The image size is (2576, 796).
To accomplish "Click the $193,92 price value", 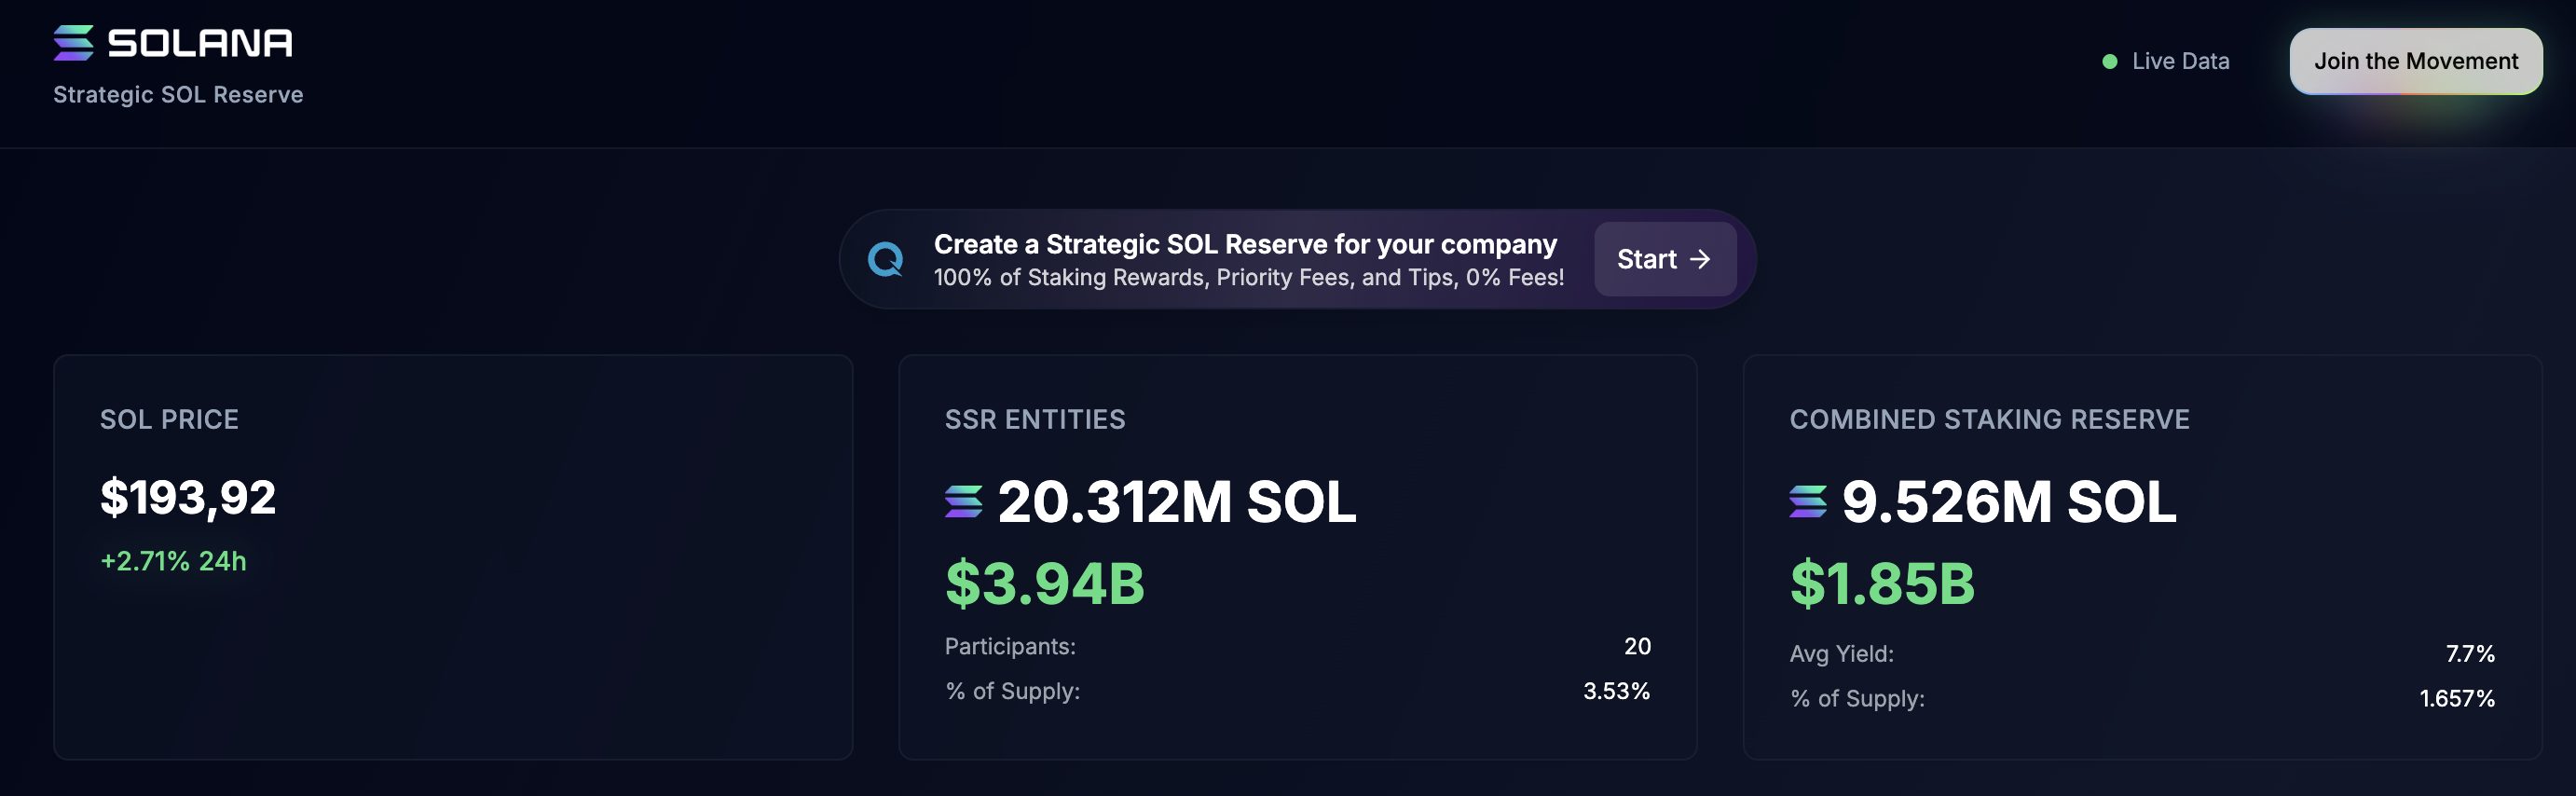I will pos(188,498).
